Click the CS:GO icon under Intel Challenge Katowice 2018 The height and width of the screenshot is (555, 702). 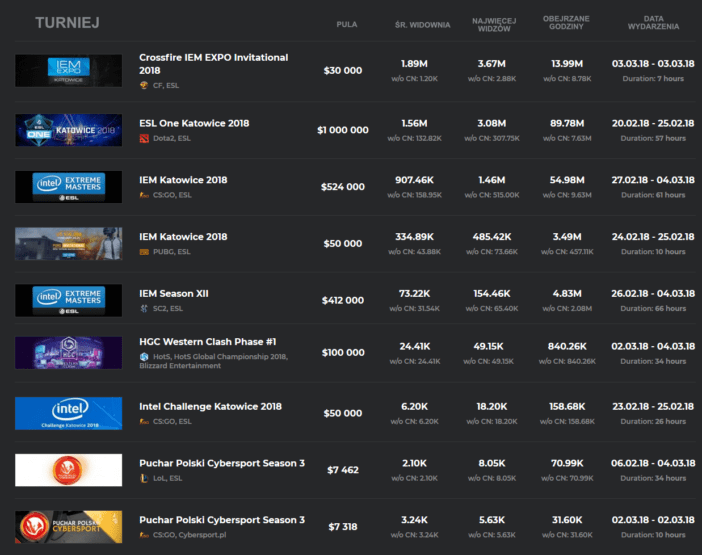coord(144,422)
